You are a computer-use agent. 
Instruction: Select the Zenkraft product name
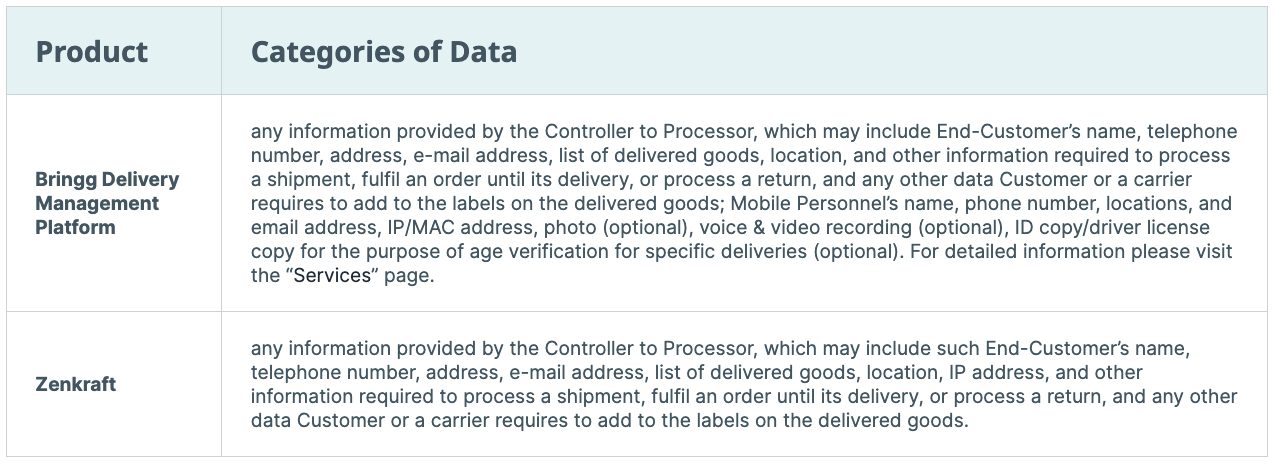(x=76, y=384)
